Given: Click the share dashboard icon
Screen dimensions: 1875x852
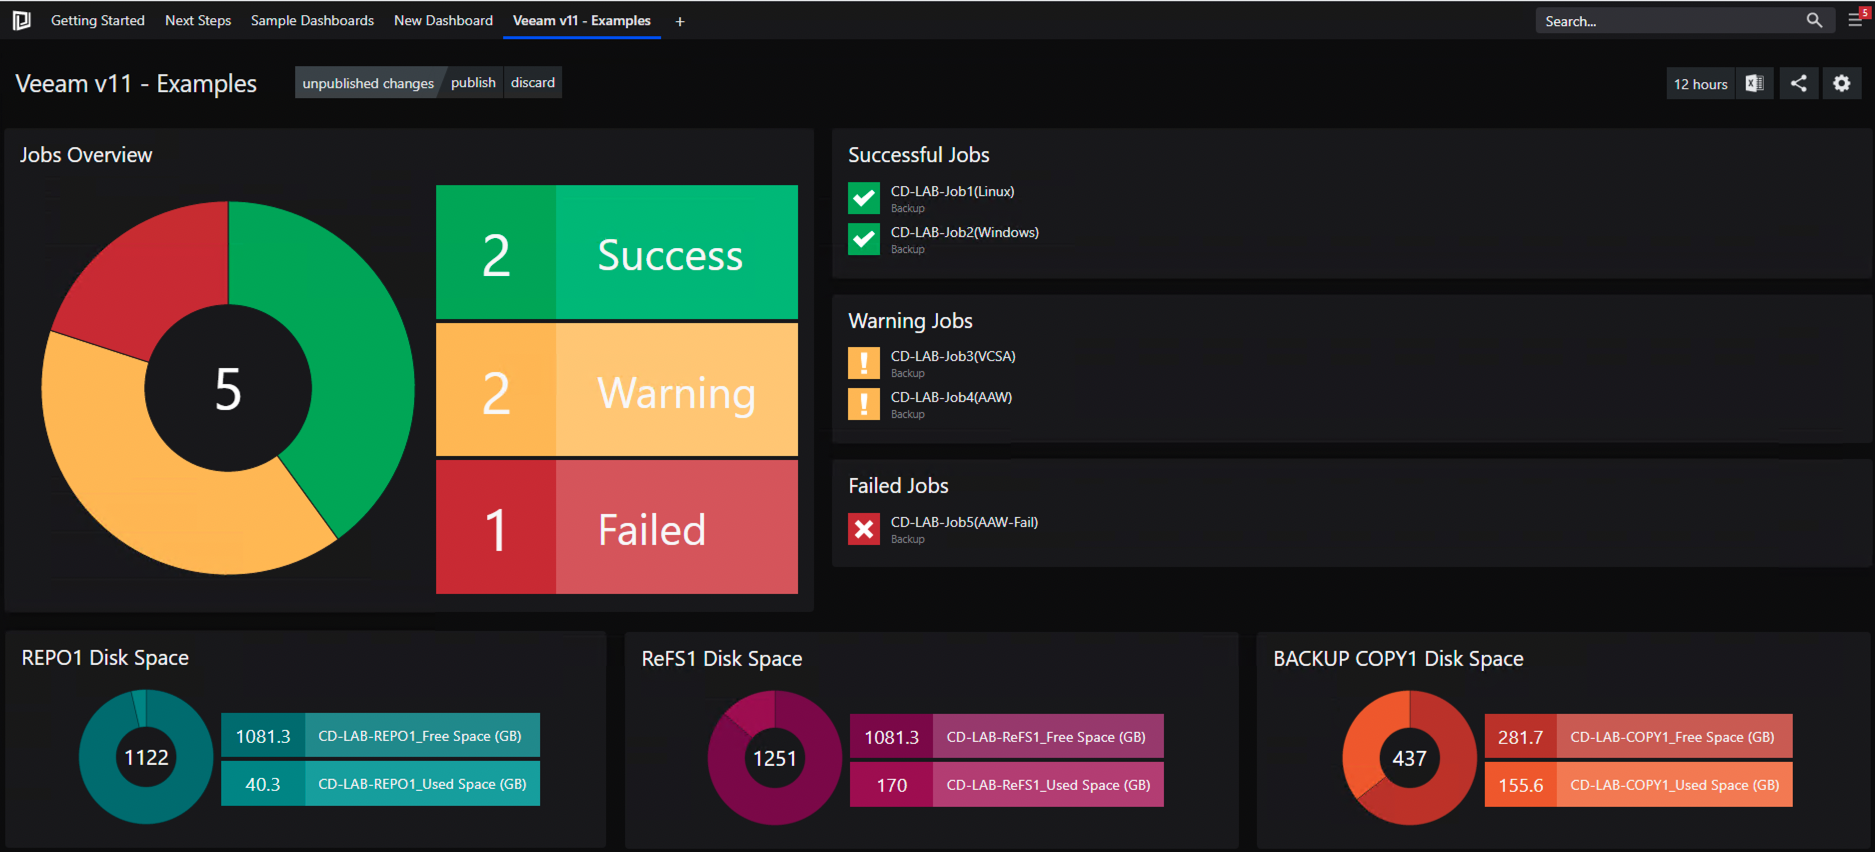Looking at the screenshot, I should pyautogui.click(x=1798, y=84).
